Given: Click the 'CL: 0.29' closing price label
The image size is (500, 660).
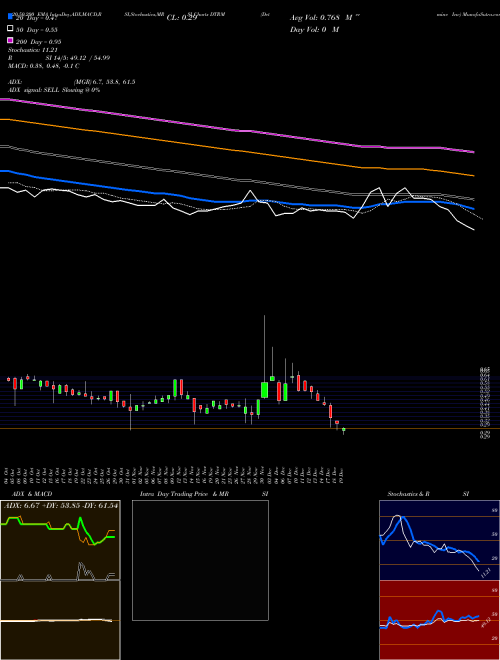Looking at the screenshot, I should pyautogui.click(x=182, y=18).
